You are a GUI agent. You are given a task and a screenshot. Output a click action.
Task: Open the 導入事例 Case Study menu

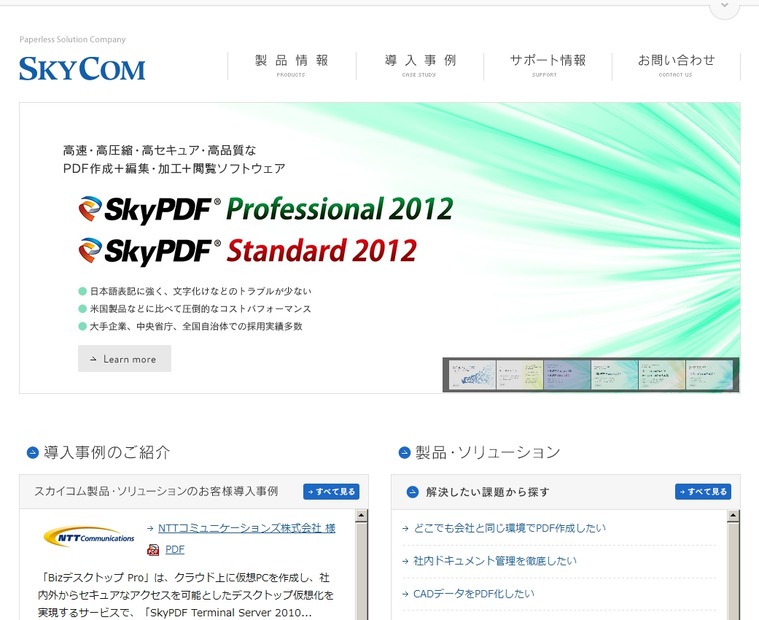point(420,66)
